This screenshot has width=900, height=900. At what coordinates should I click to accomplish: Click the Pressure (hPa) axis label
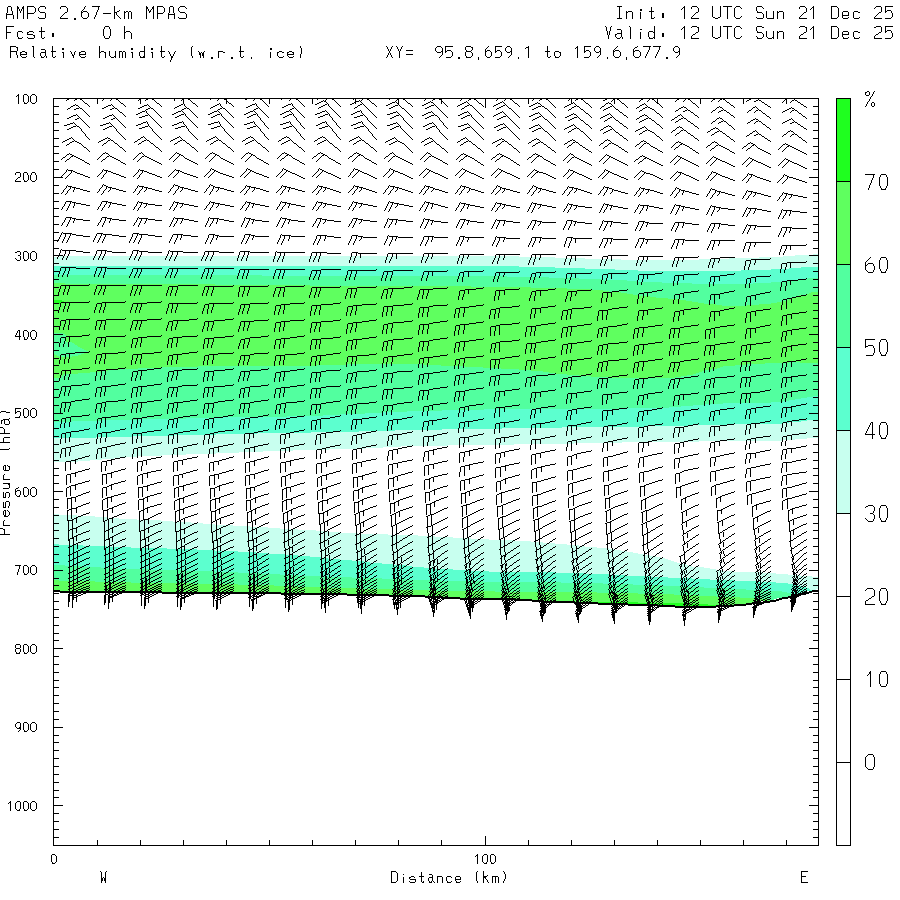pyautogui.click(x=7, y=470)
